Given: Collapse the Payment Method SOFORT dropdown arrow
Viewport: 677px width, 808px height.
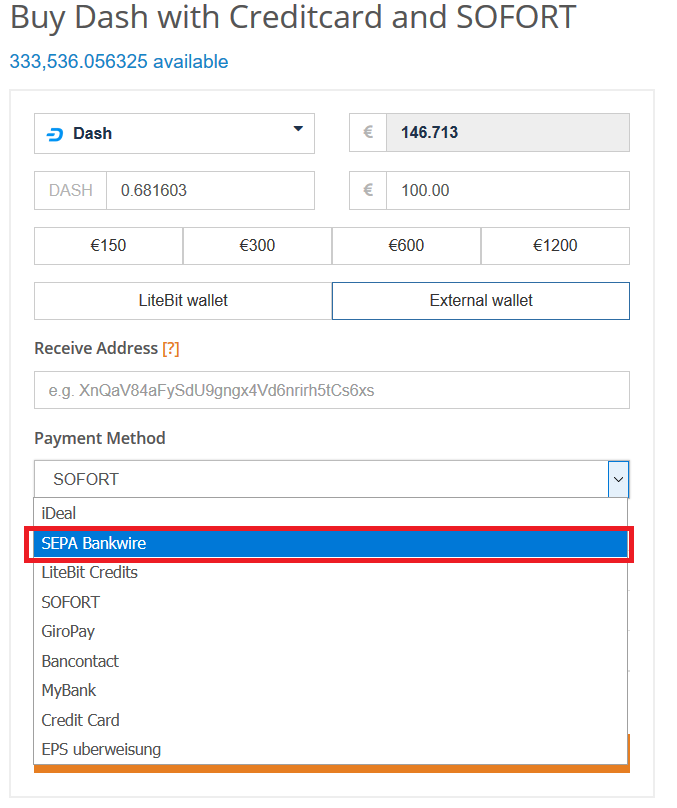Looking at the screenshot, I should (618, 479).
